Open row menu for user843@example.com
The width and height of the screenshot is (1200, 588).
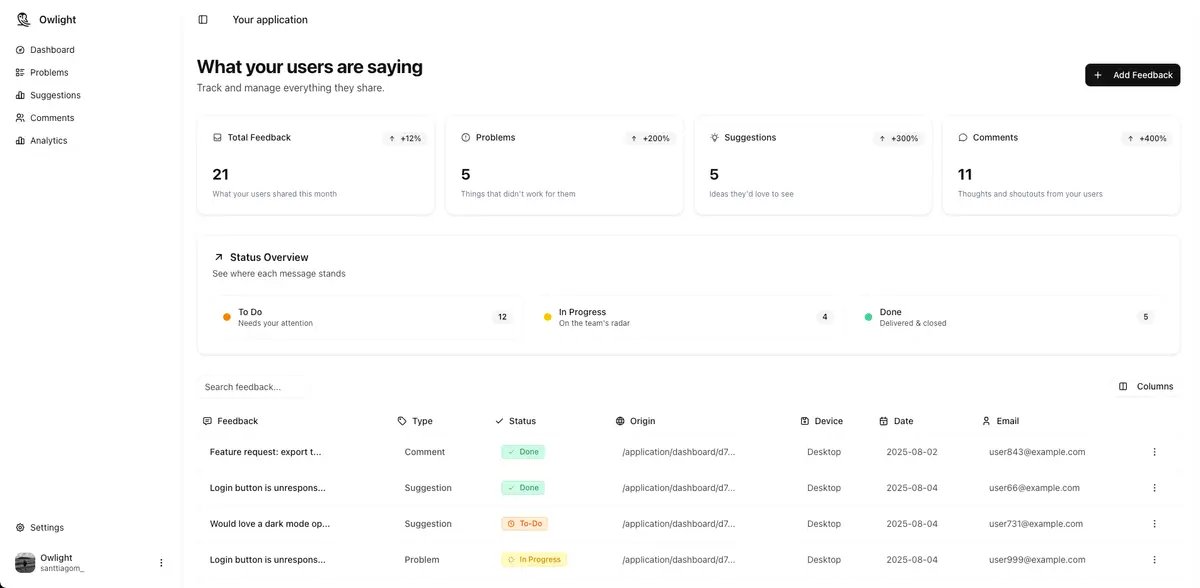click(x=1154, y=452)
